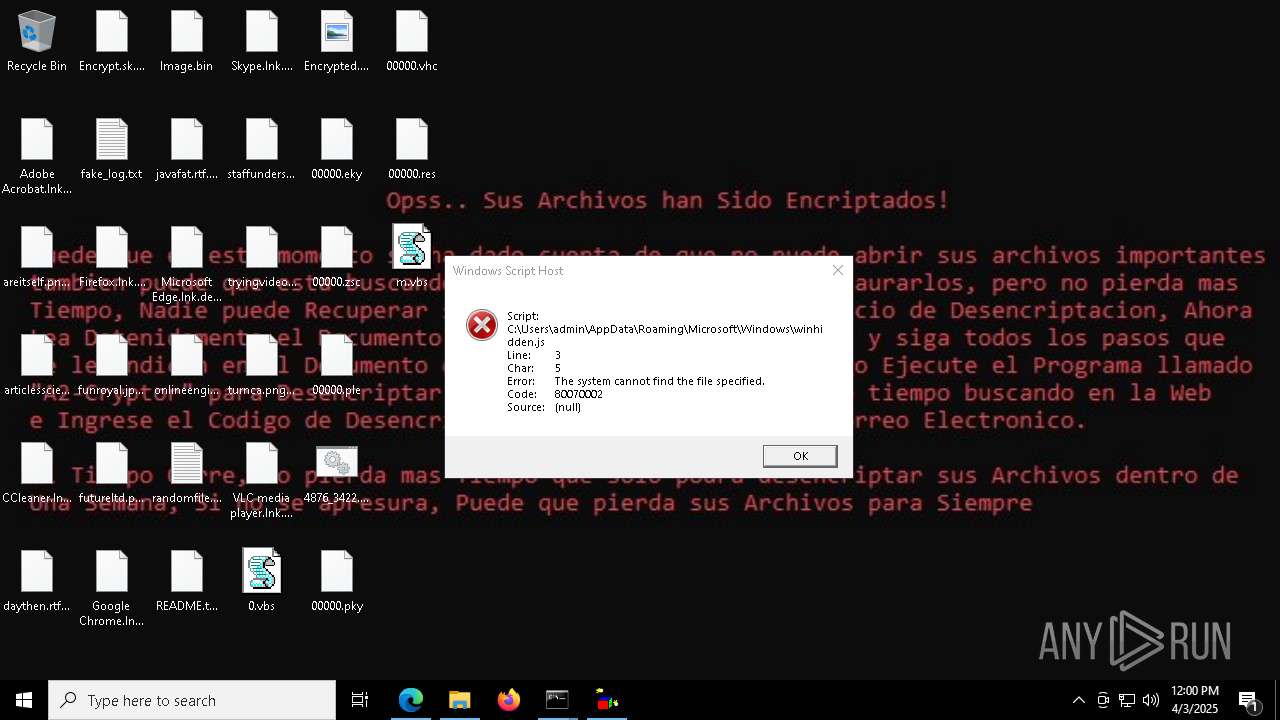The width and height of the screenshot is (1280, 720).
Task: Open the Windows Start menu
Action: 24,700
